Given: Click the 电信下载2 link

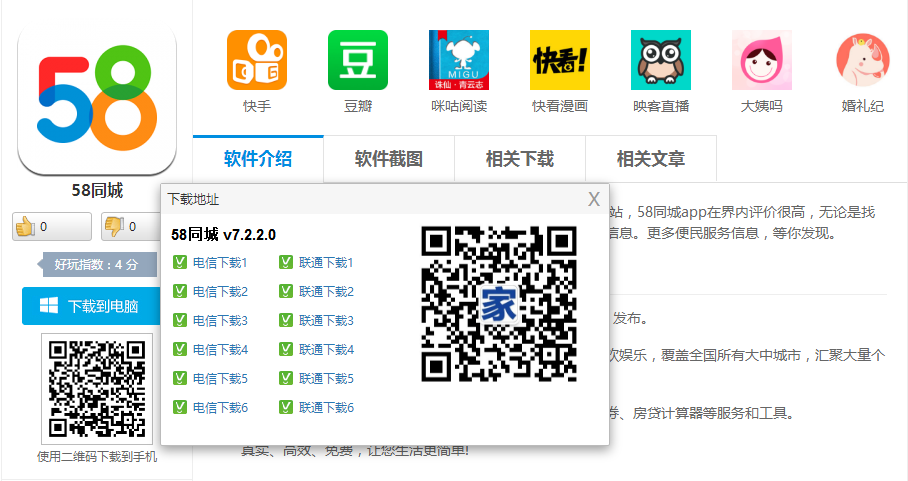Looking at the screenshot, I should tap(220, 292).
